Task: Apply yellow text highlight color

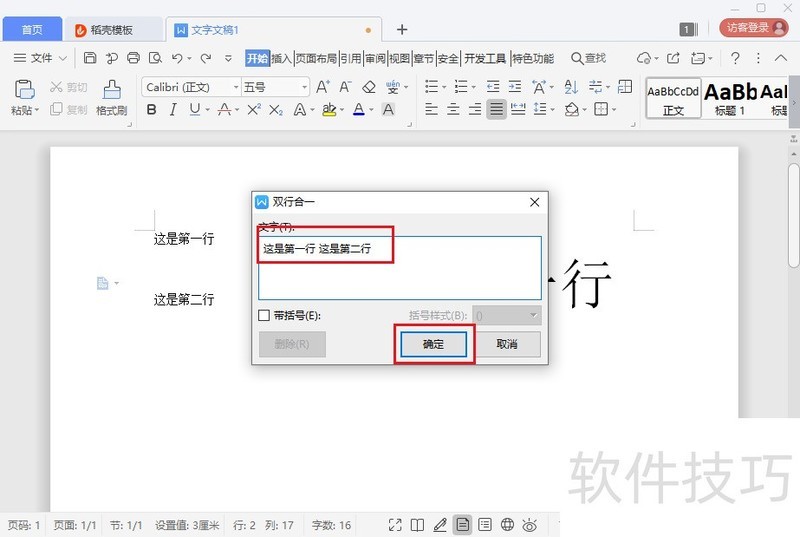Action: pyautogui.click(x=329, y=109)
